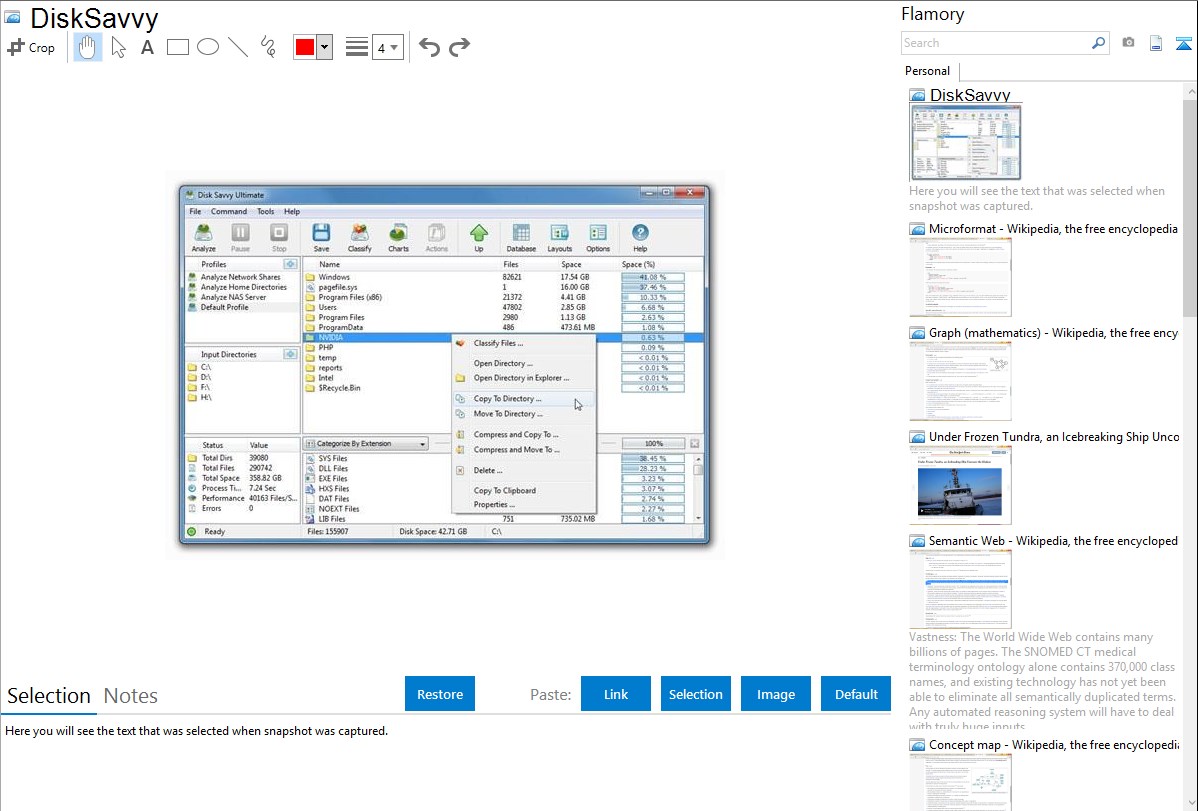Click the sidebar scrollbar up arrow
This screenshot has height=811, width=1198.
point(1190,92)
